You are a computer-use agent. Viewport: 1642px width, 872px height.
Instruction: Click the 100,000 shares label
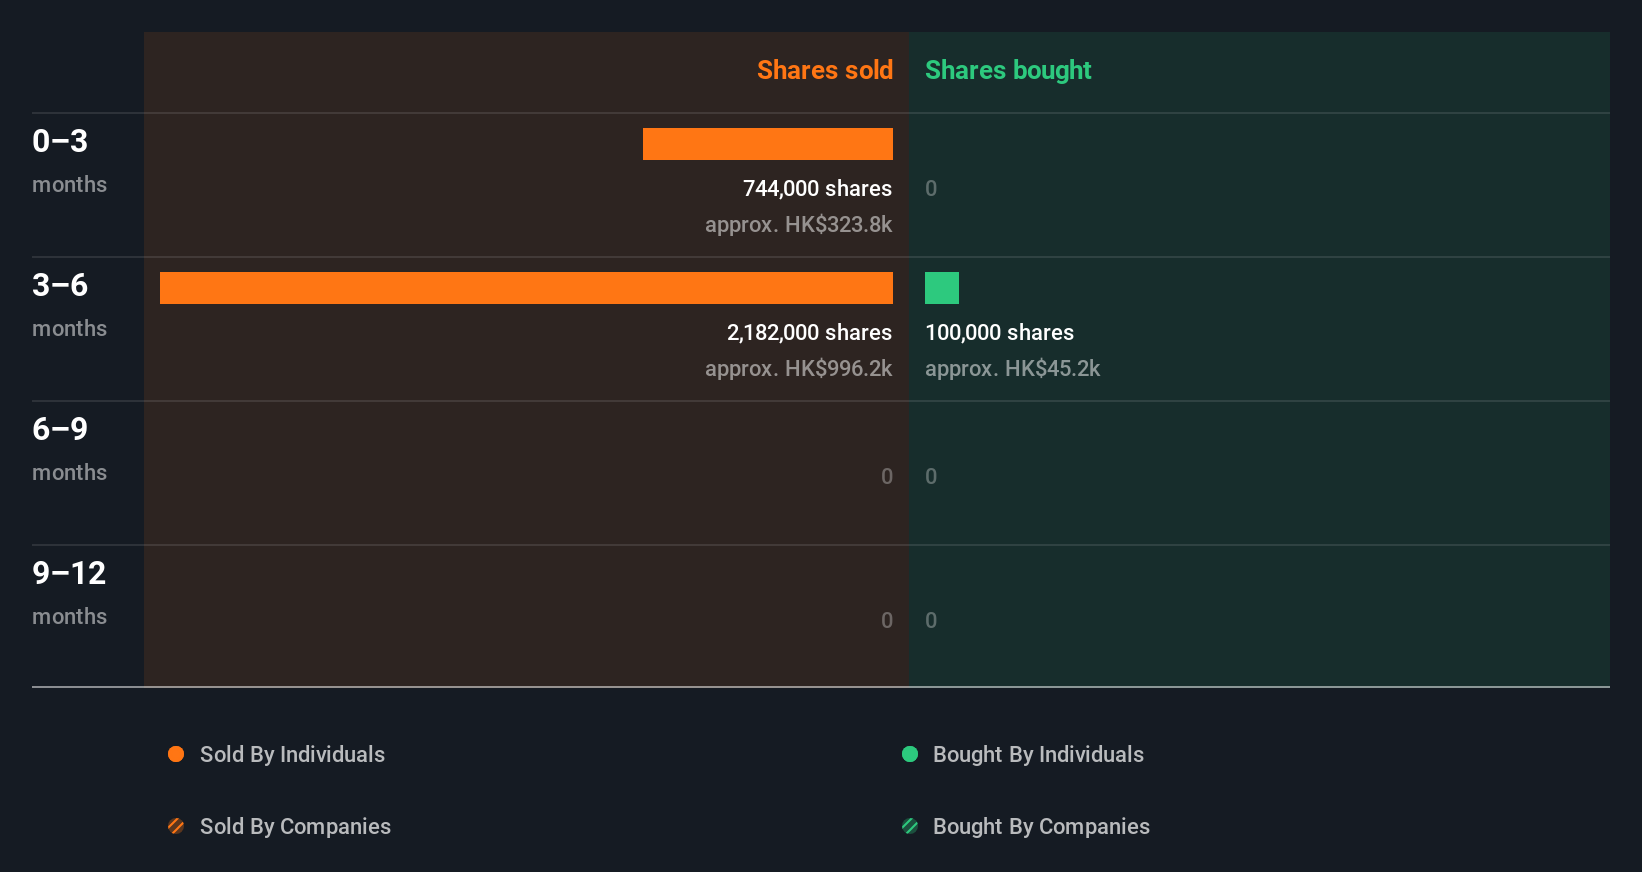[999, 332]
